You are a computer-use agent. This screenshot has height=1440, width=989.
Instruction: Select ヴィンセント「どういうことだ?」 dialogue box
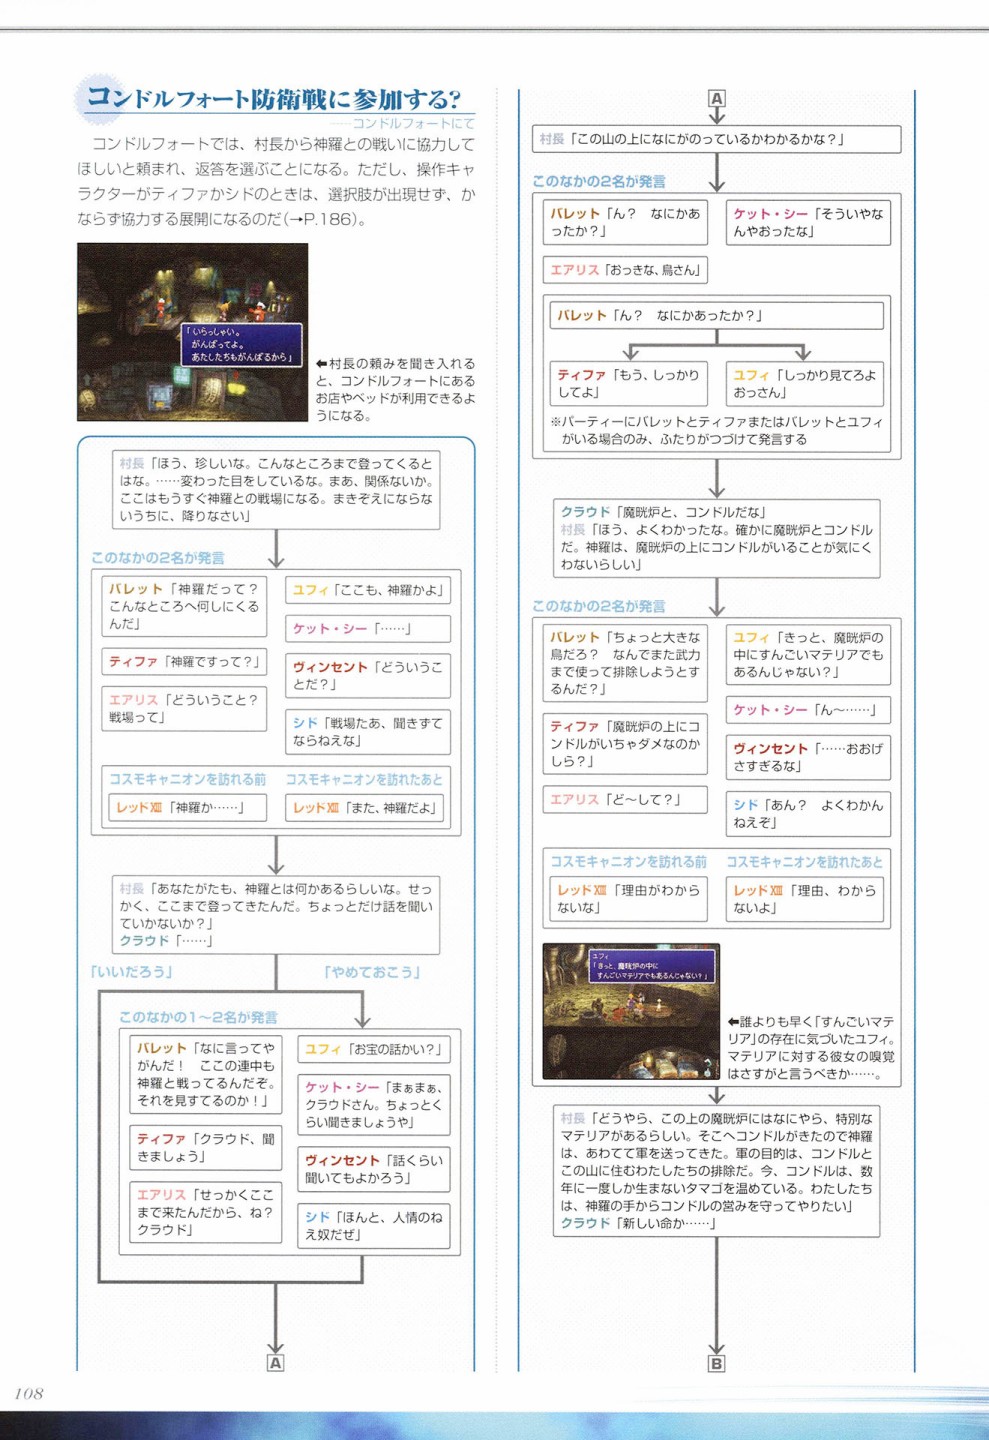click(x=367, y=675)
